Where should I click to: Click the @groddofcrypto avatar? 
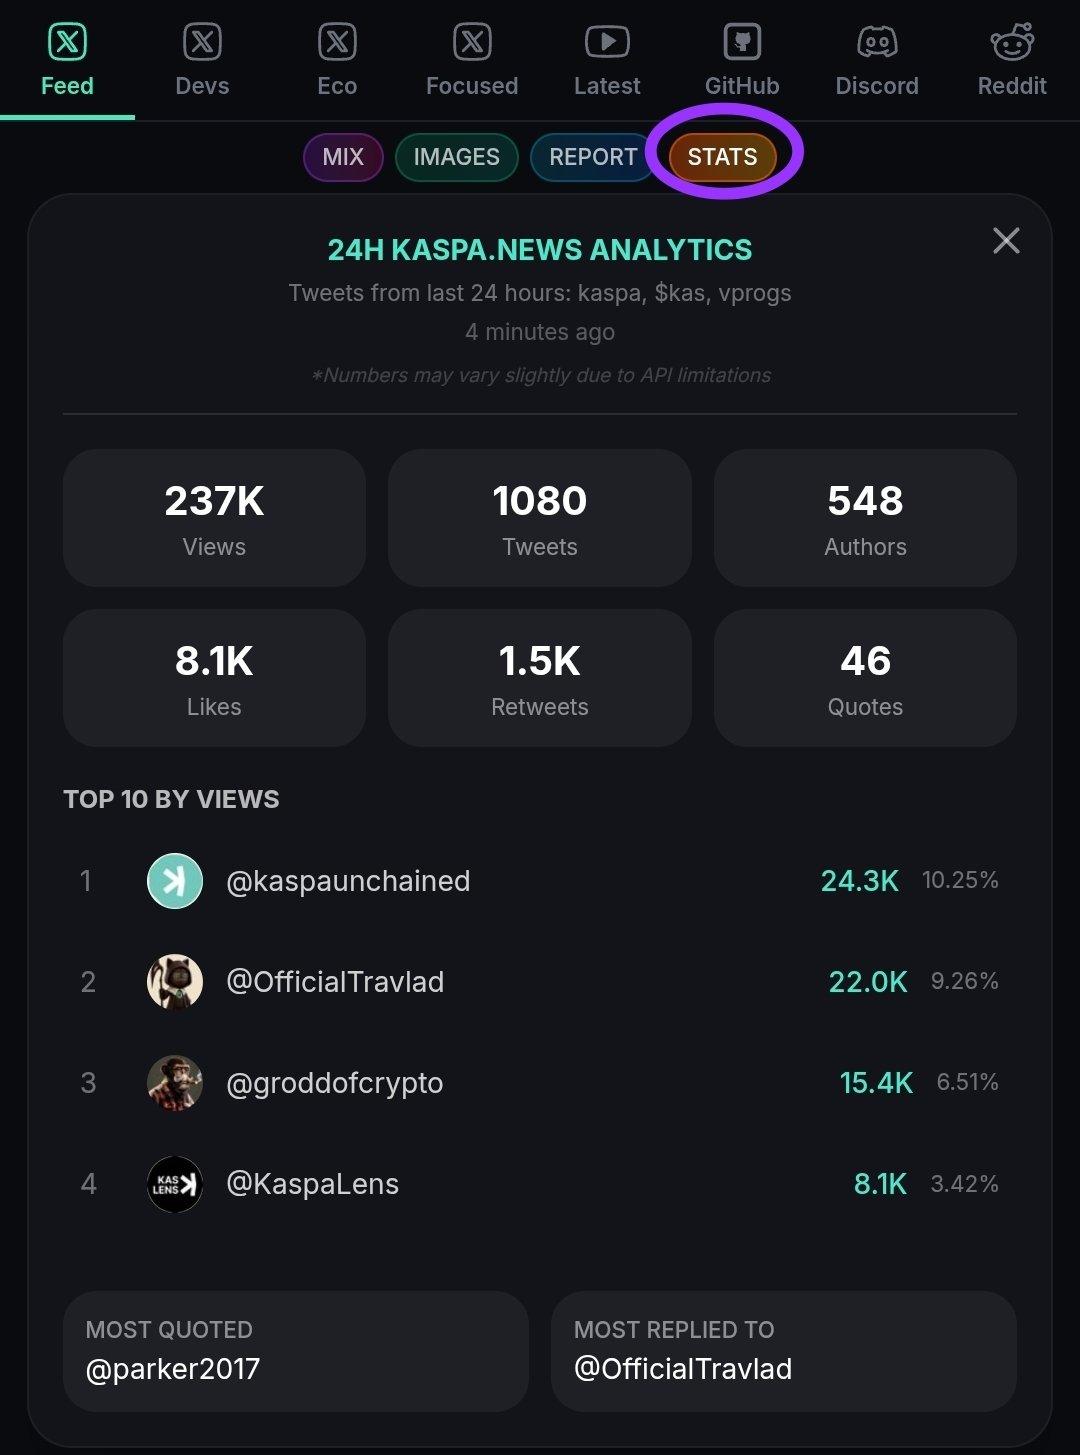175,1083
